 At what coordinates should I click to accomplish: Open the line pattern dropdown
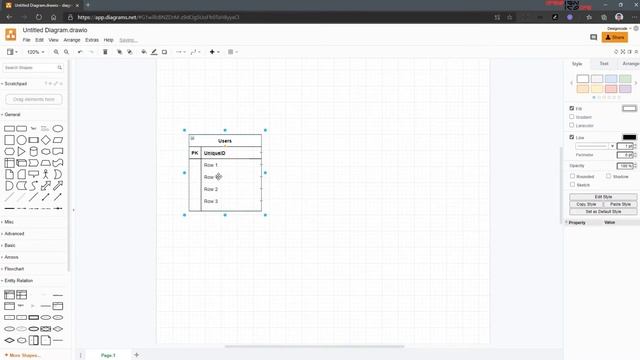pos(595,146)
